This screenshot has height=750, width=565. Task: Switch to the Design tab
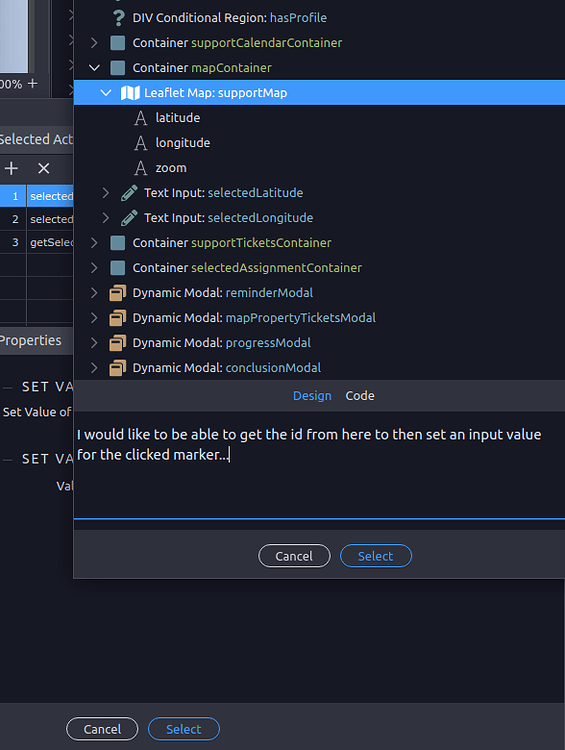tap(312, 396)
